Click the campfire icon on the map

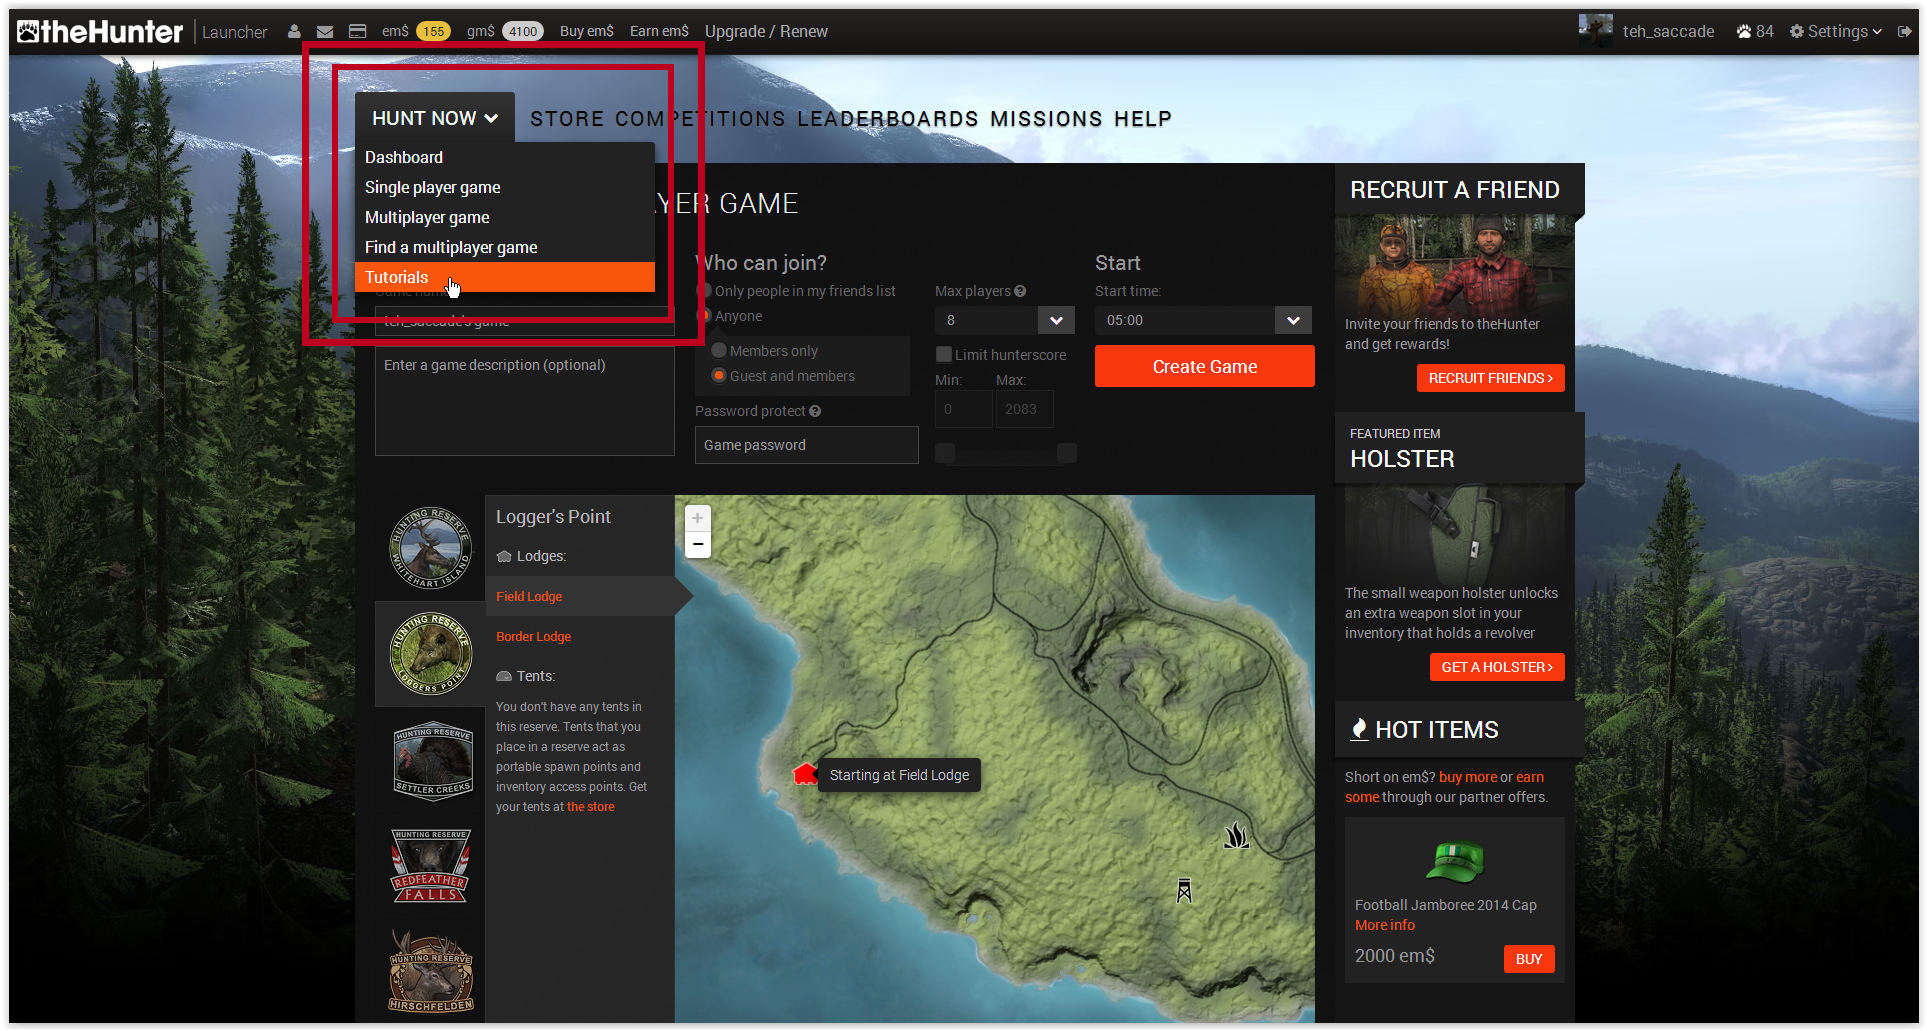tap(1237, 836)
